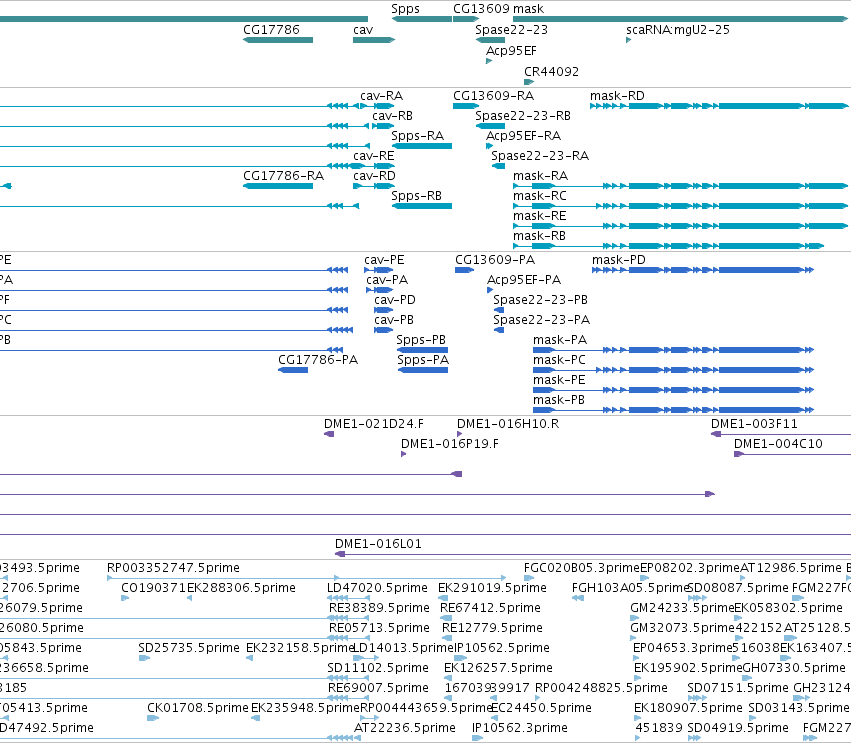Select the CG13609 gene label
The height and width of the screenshot is (743, 851).
click(481, 9)
